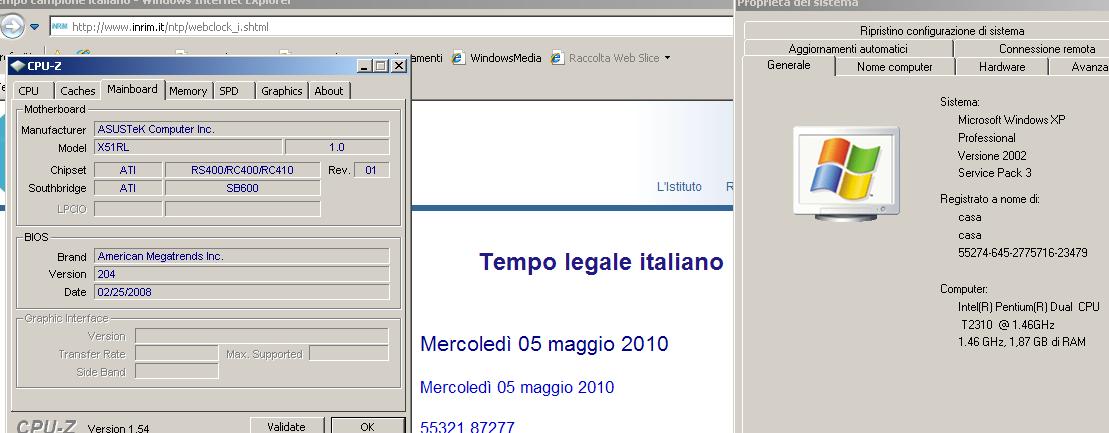Open the Raccolta Web Slice favorite
The height and width of the screenshot is (433, 1109).
point(614,58)
